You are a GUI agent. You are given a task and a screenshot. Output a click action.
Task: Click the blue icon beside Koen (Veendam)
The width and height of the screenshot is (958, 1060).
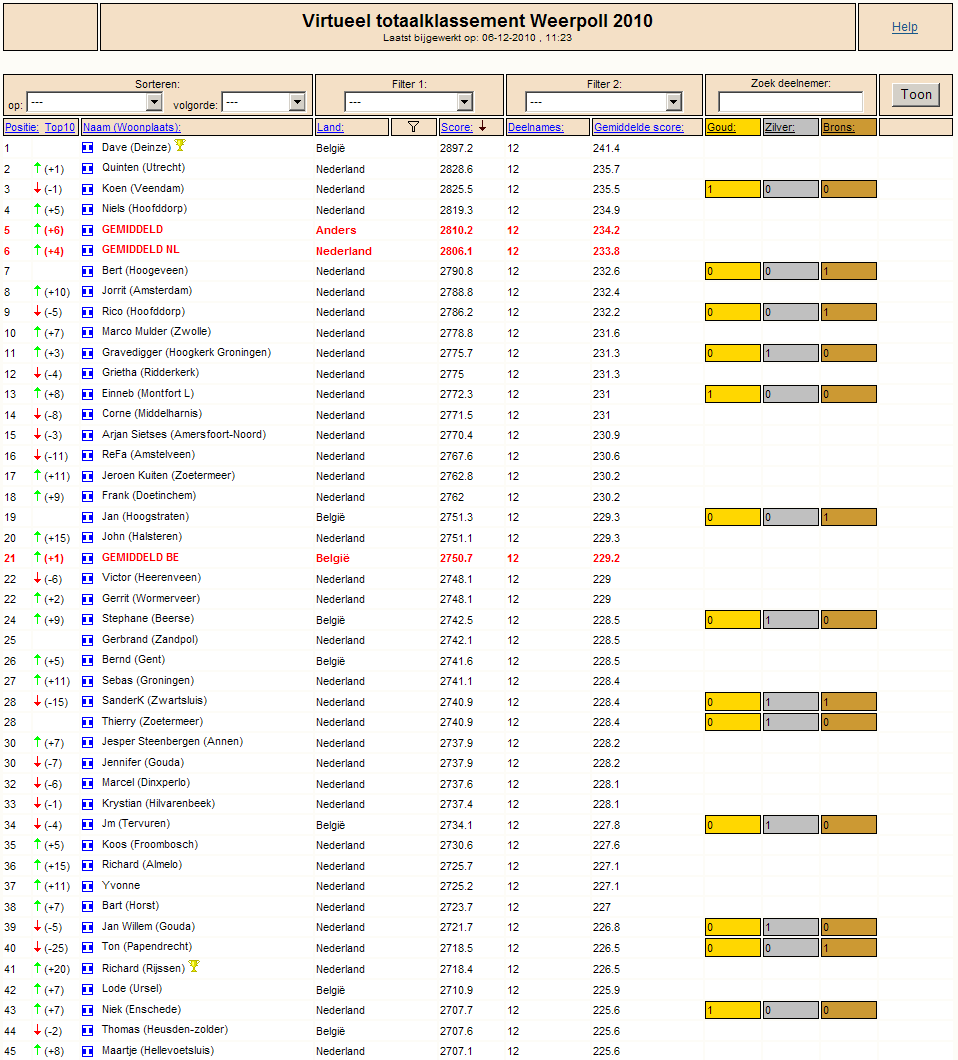click(87, 189)
